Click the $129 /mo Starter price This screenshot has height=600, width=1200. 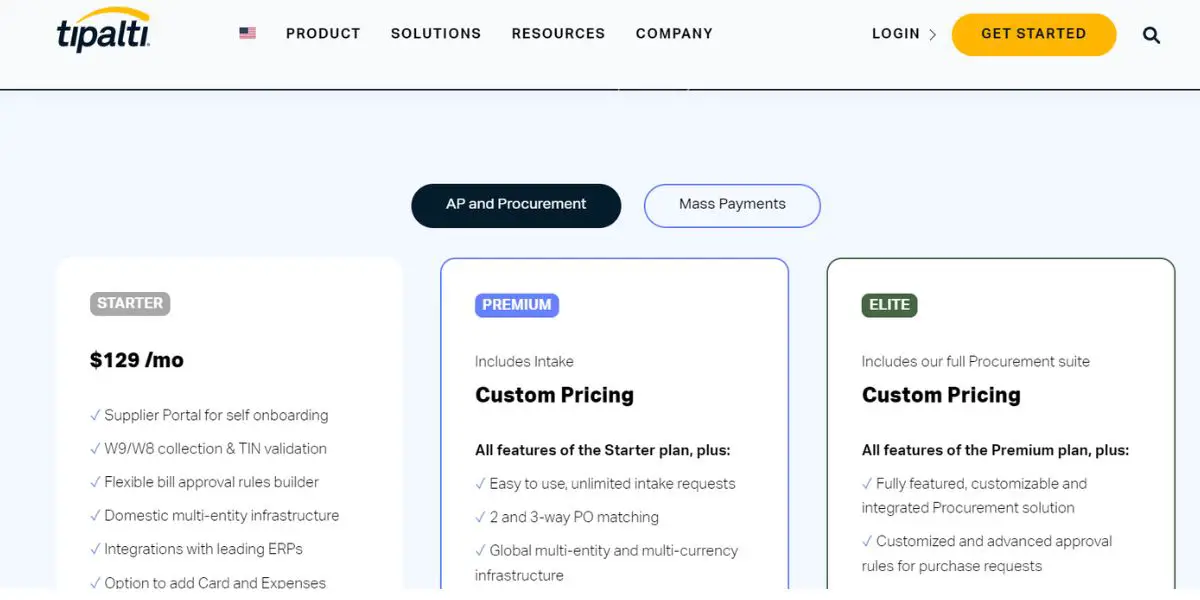(137, 360)
